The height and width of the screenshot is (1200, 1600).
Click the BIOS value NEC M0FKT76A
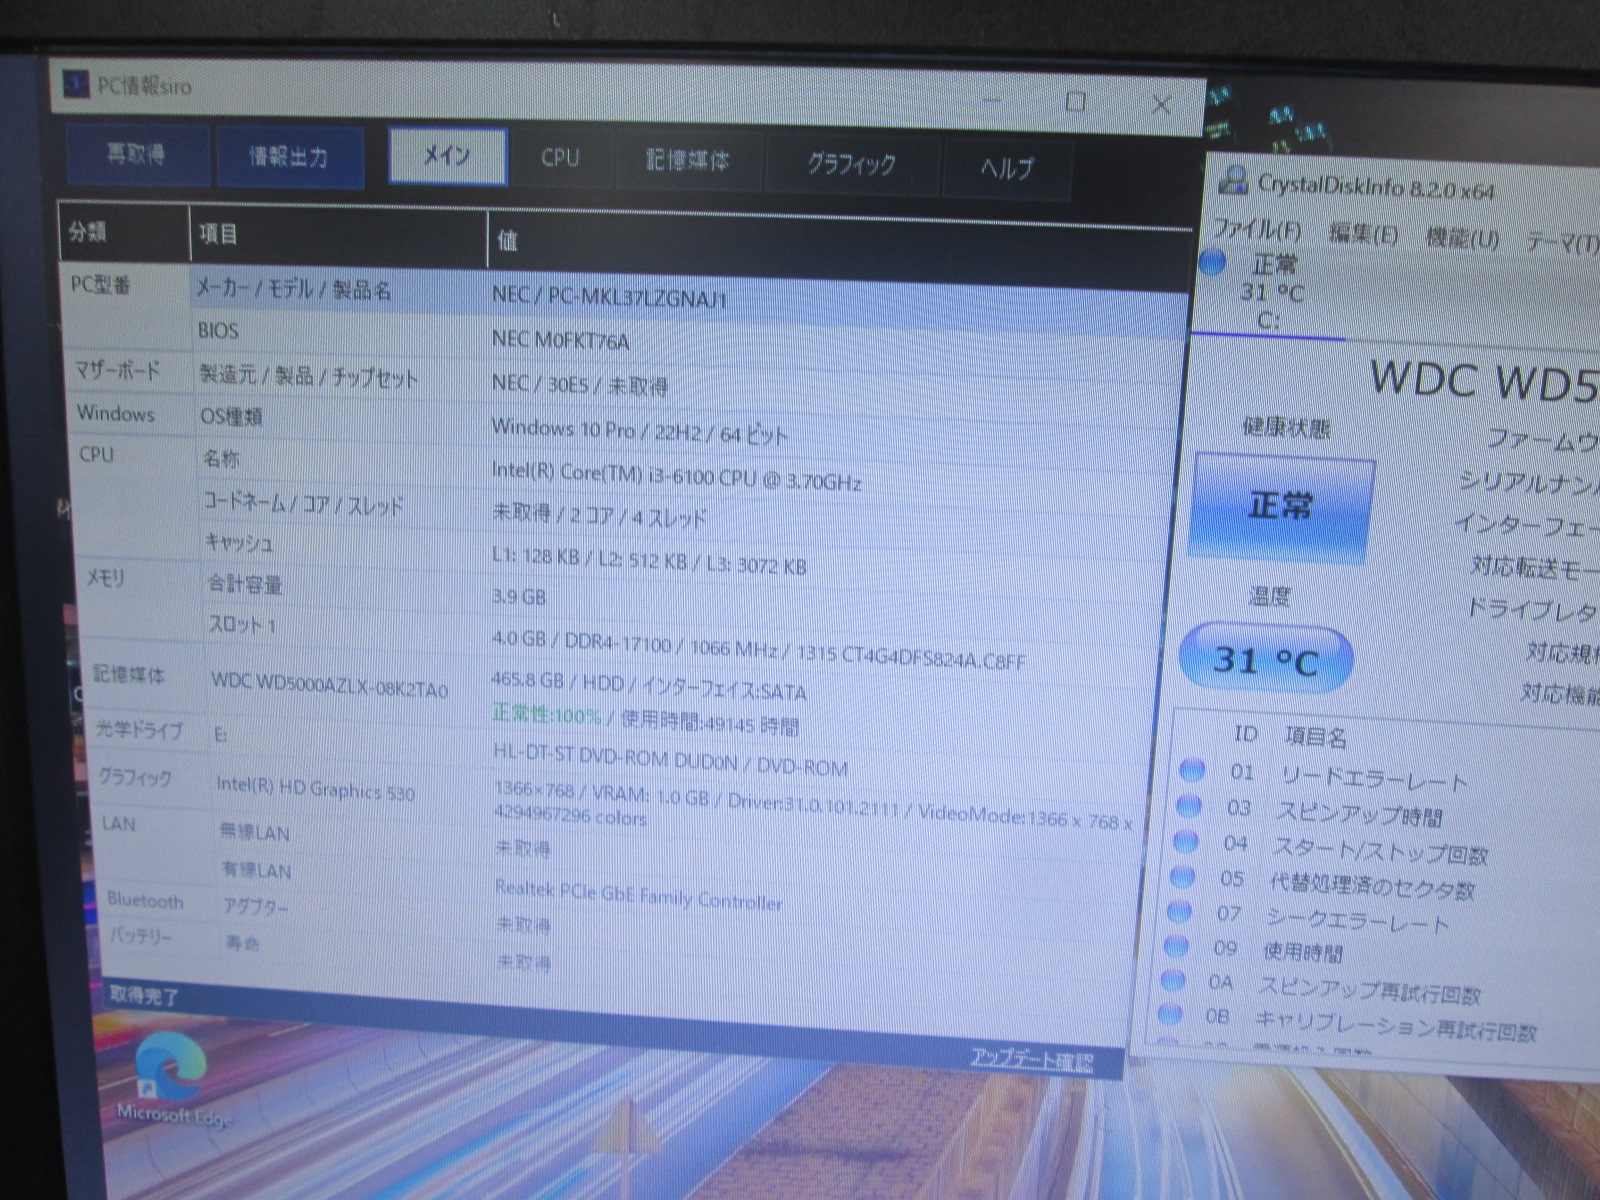(x=560, y=340)
